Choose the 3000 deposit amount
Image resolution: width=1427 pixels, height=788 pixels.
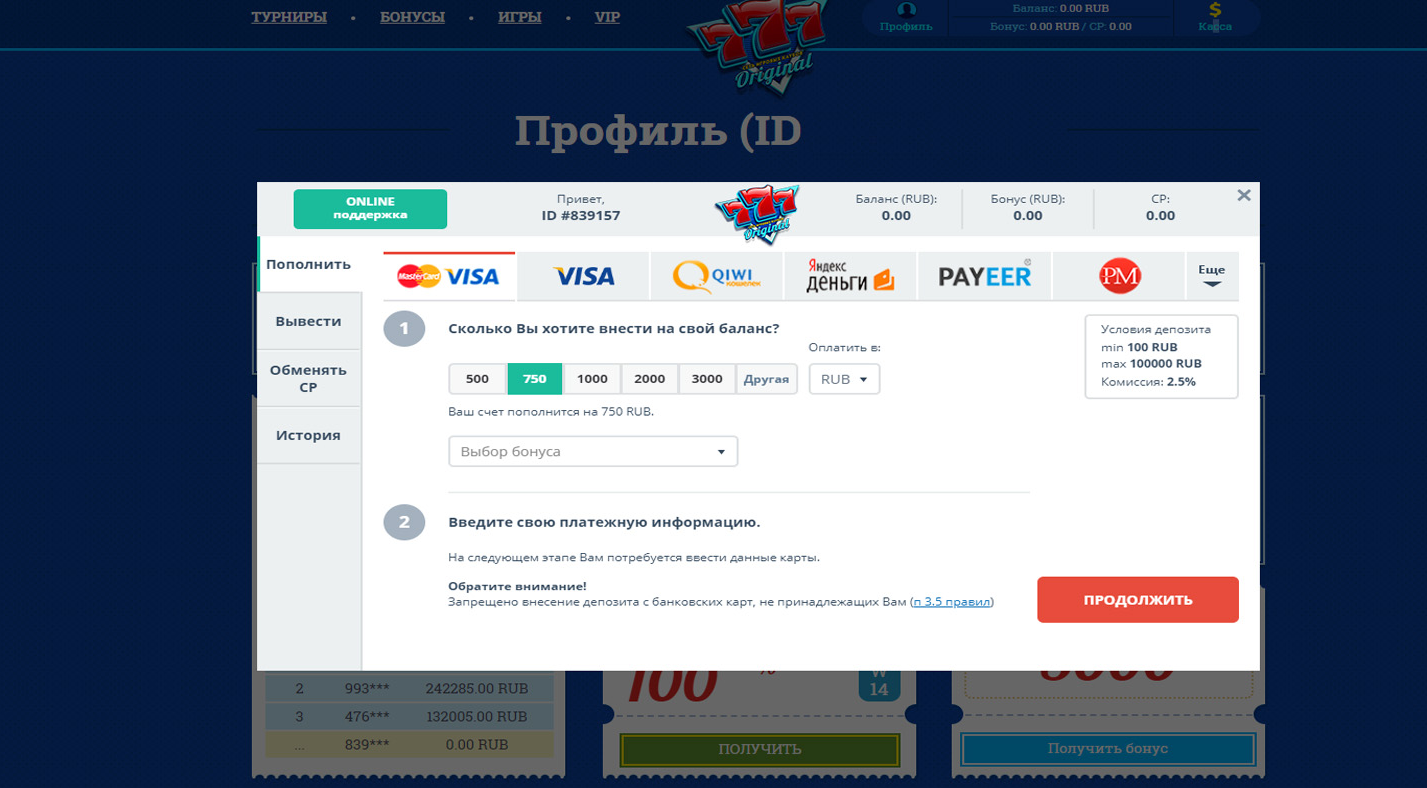coord(707,379)
